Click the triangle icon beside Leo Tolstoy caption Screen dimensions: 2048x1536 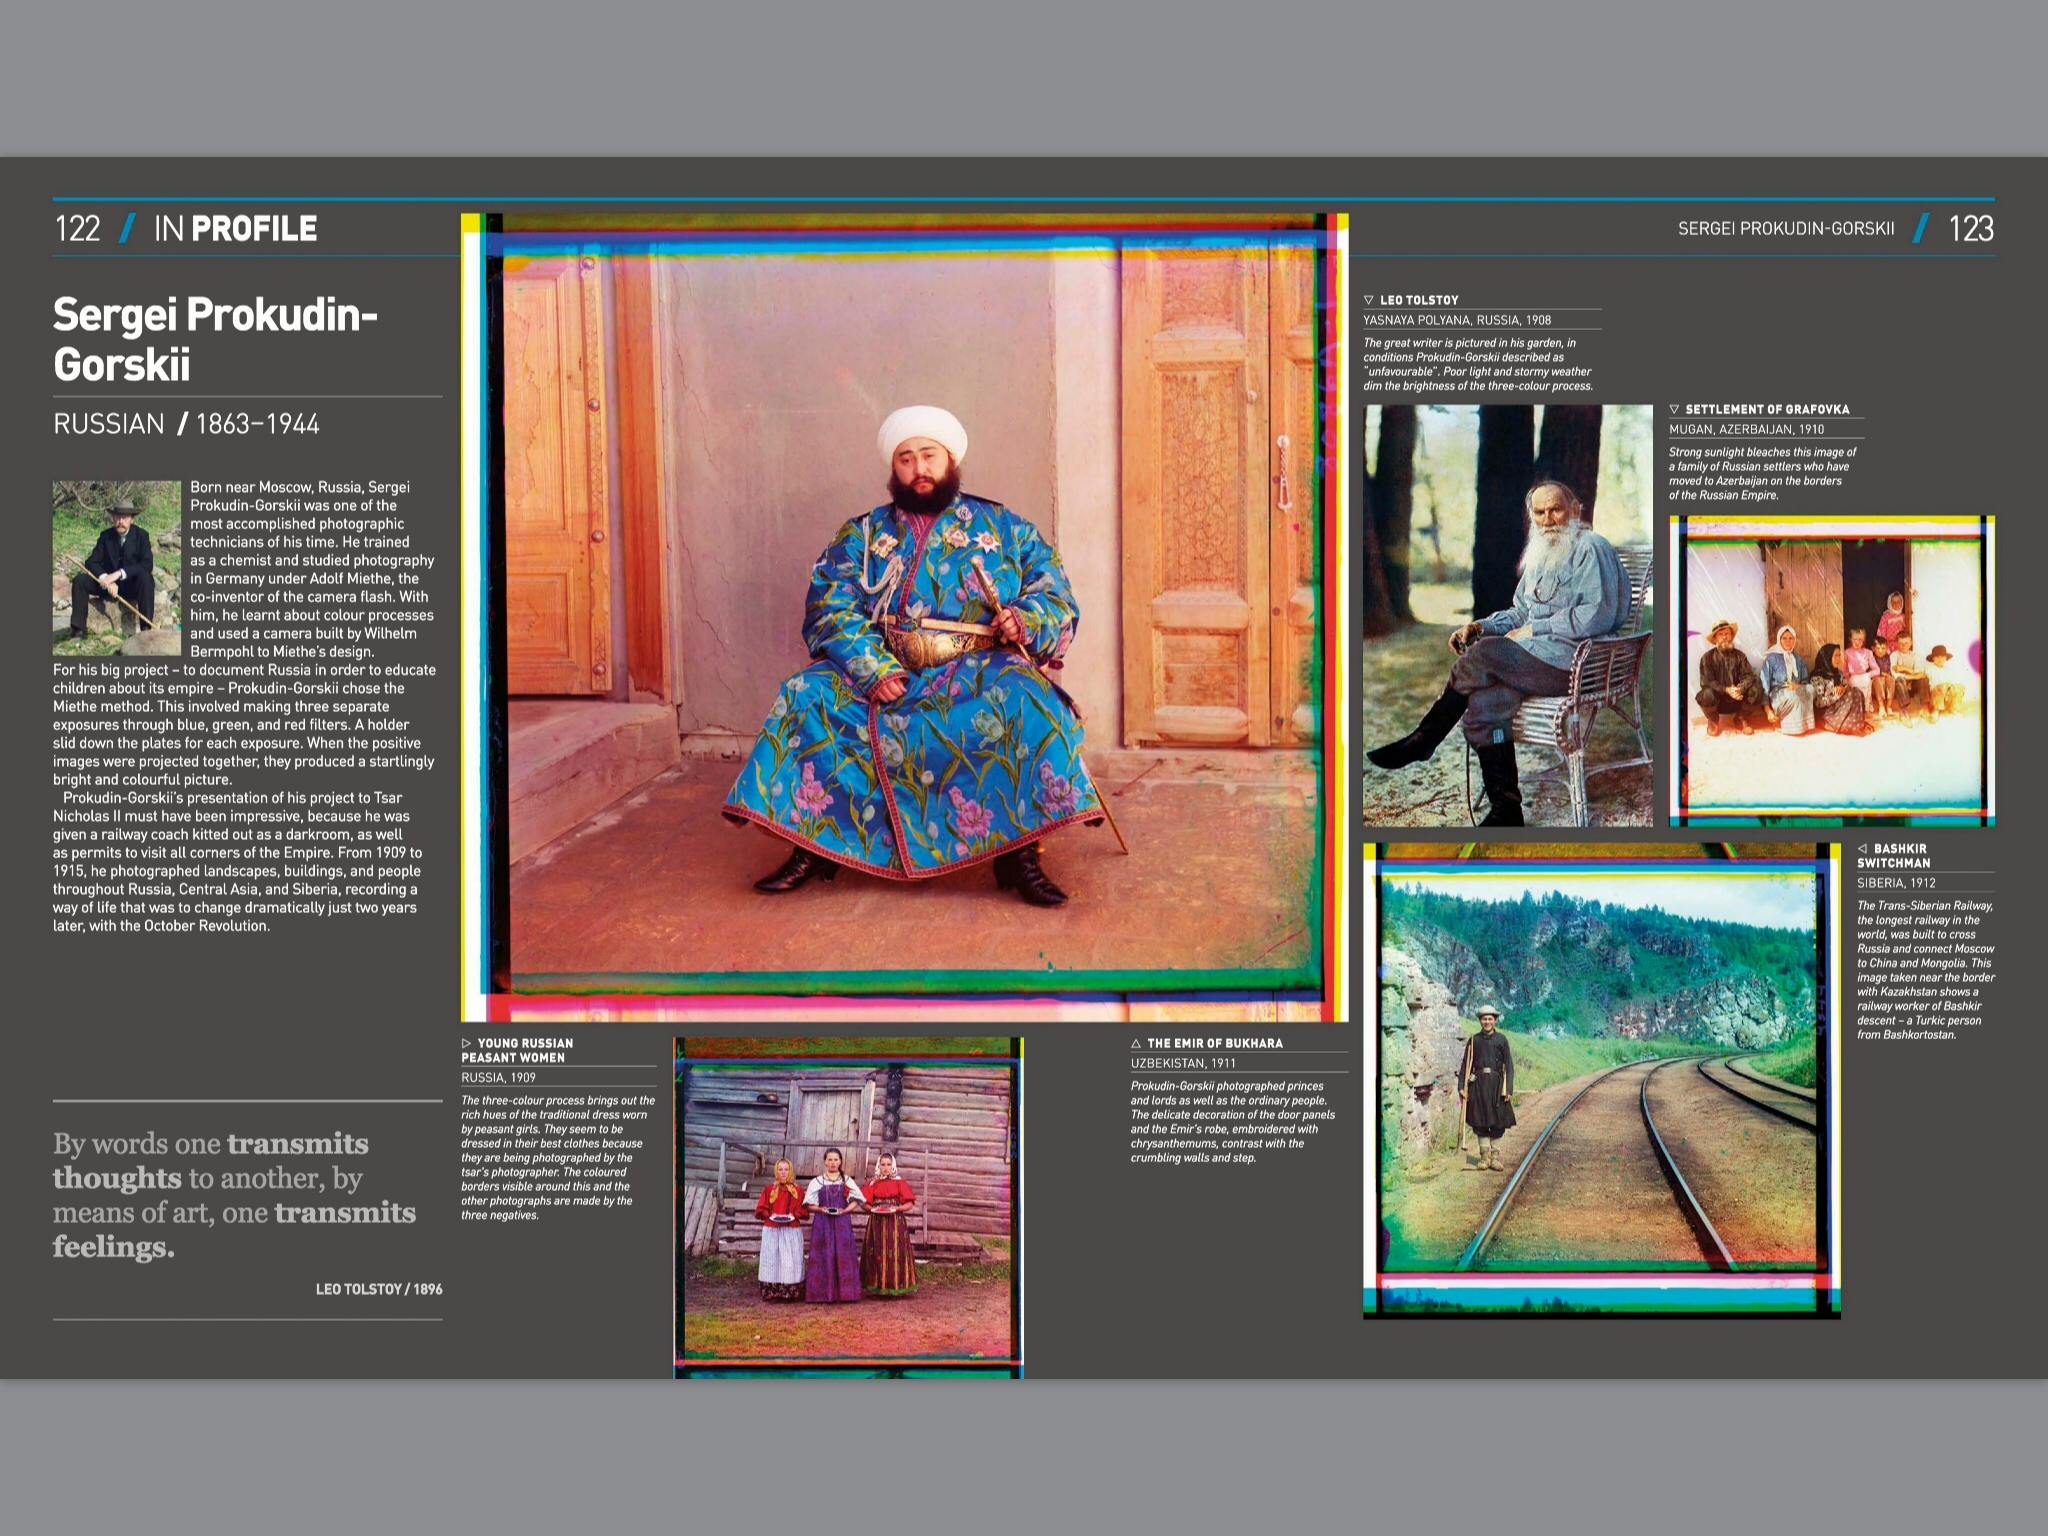tap(1368, 300)
